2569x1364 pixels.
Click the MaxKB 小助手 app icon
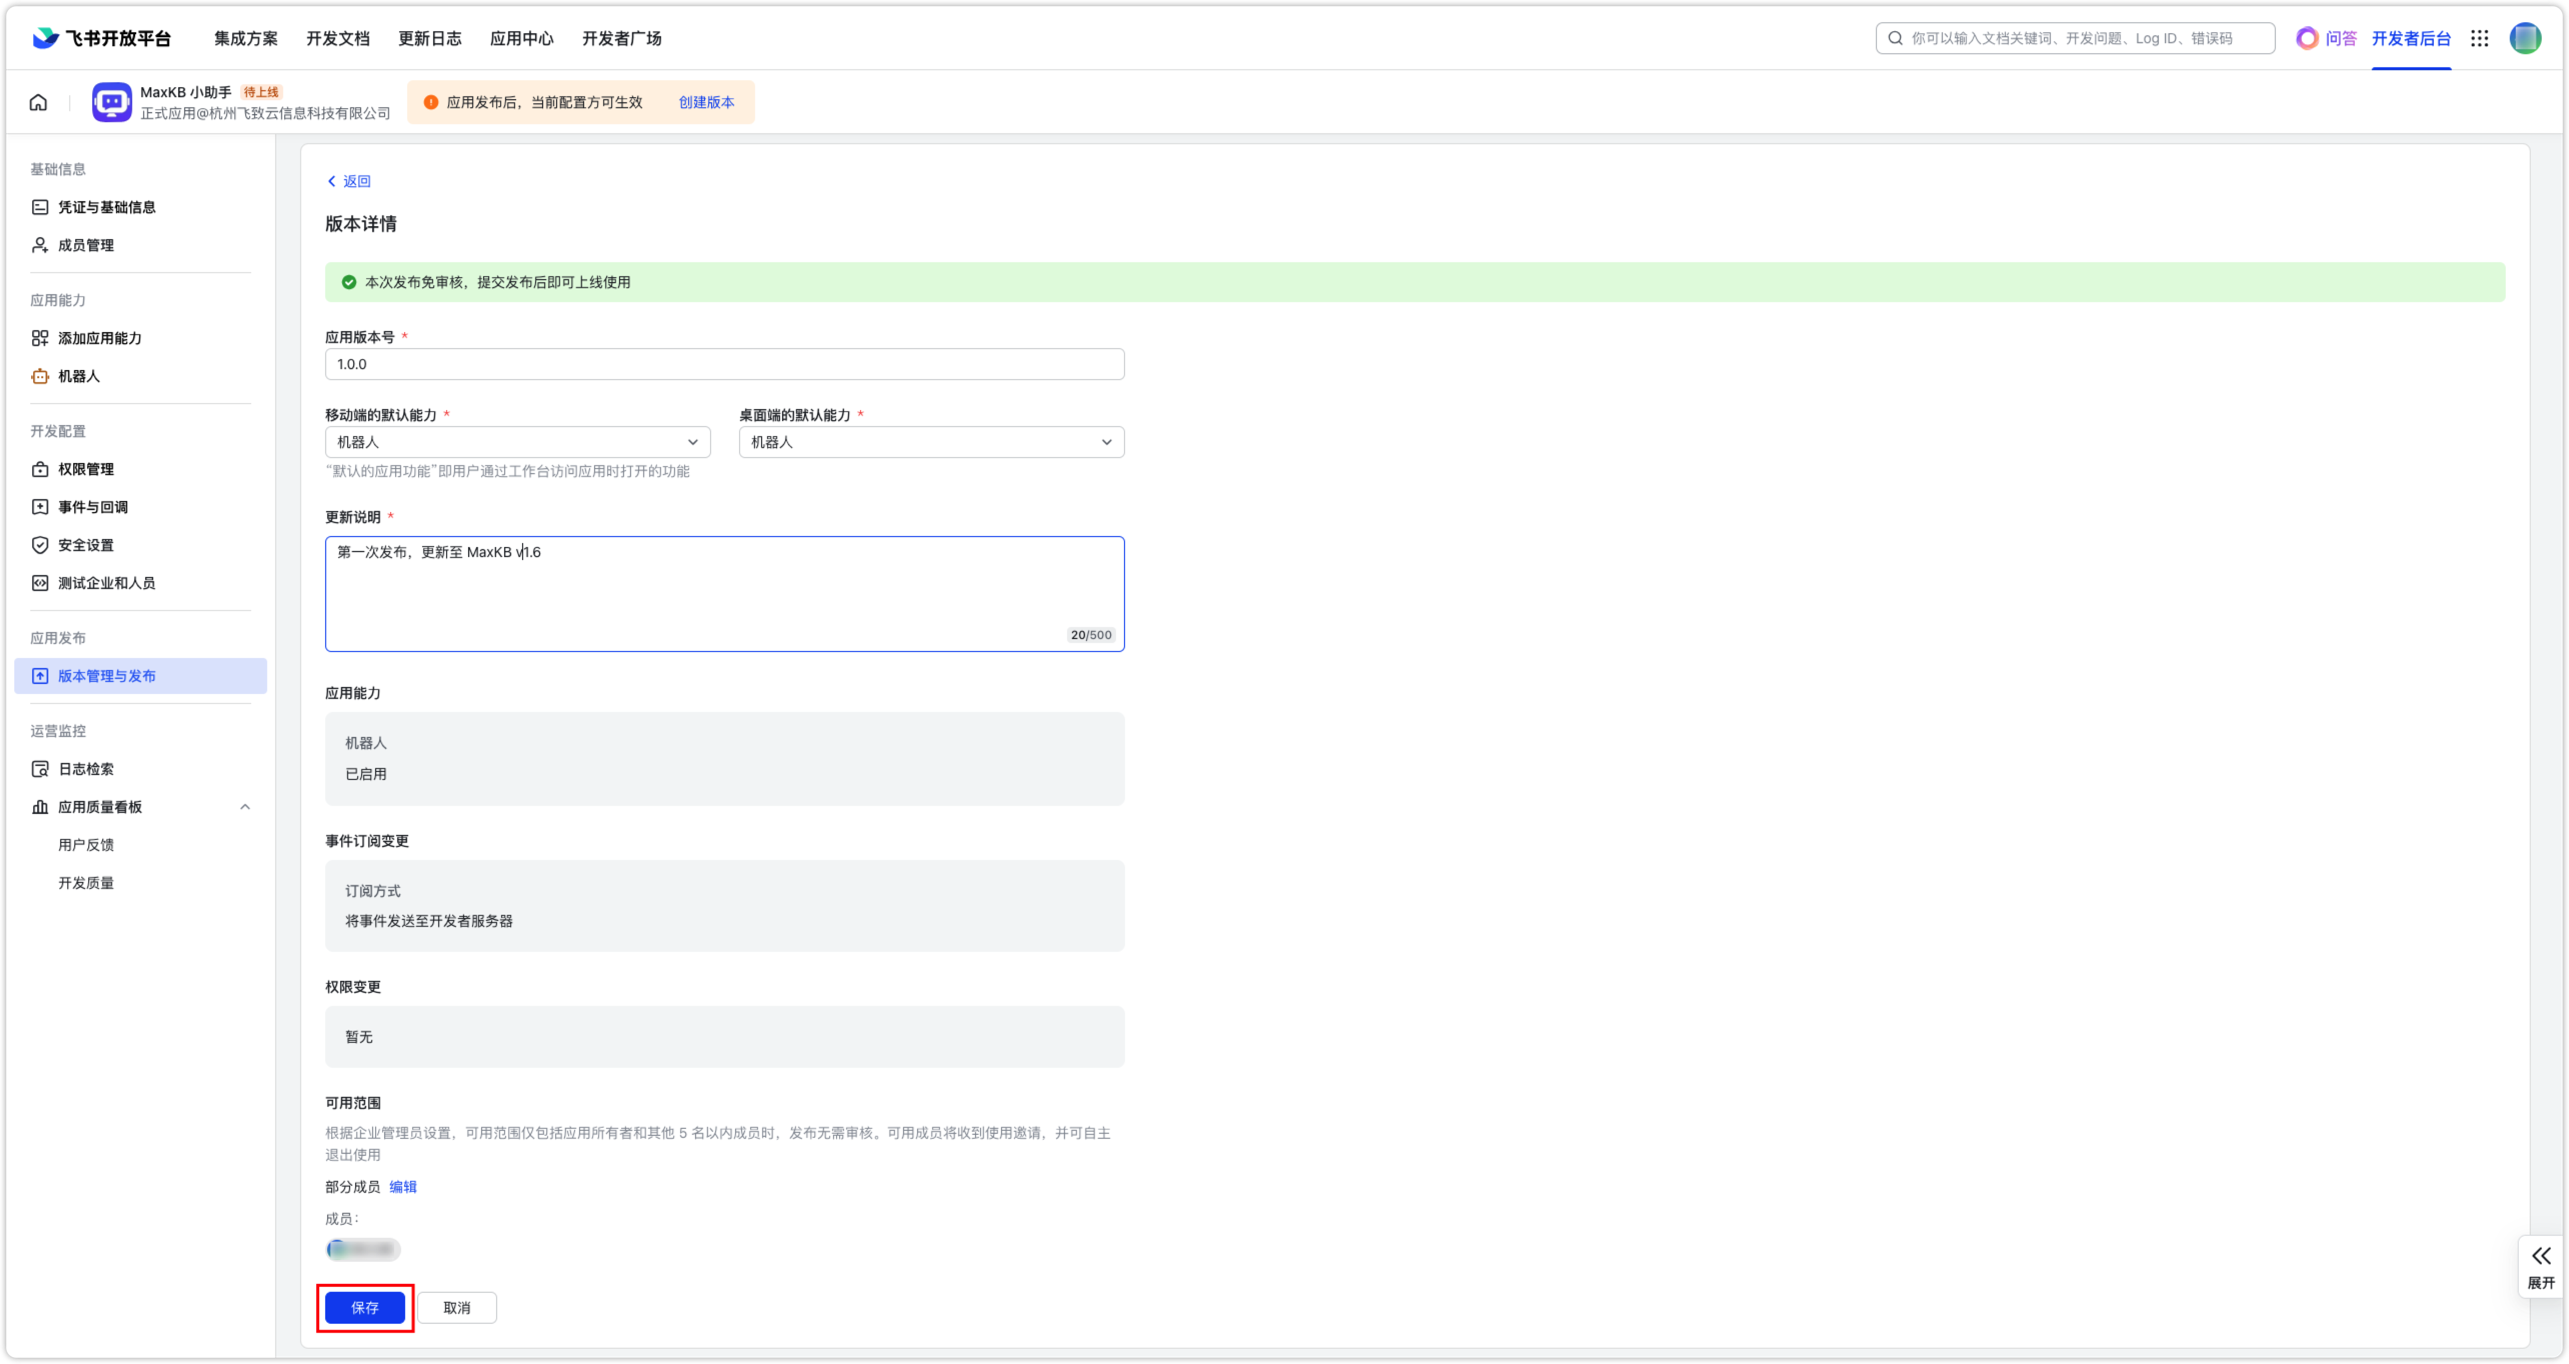tap(111, 102)
